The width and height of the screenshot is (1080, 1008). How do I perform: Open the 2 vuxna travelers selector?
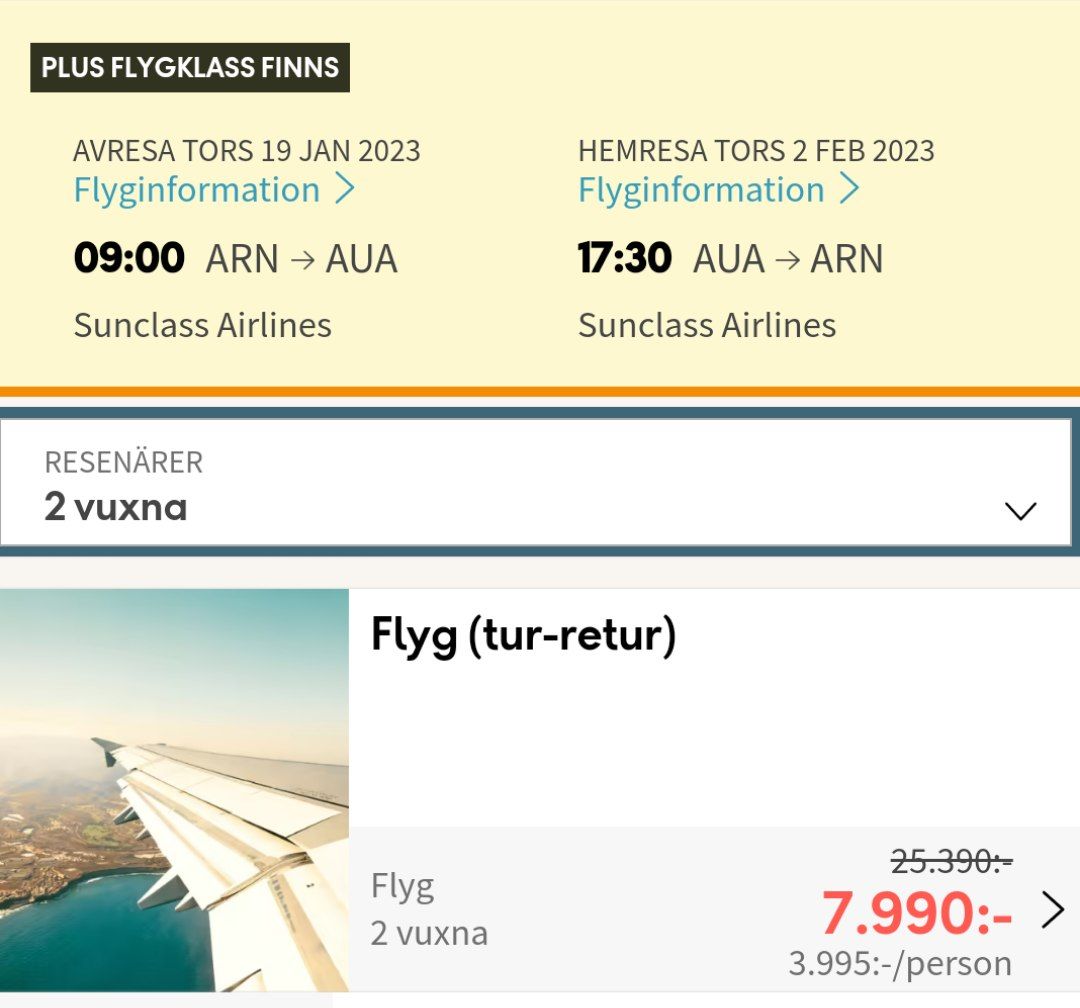pos(535,482)
